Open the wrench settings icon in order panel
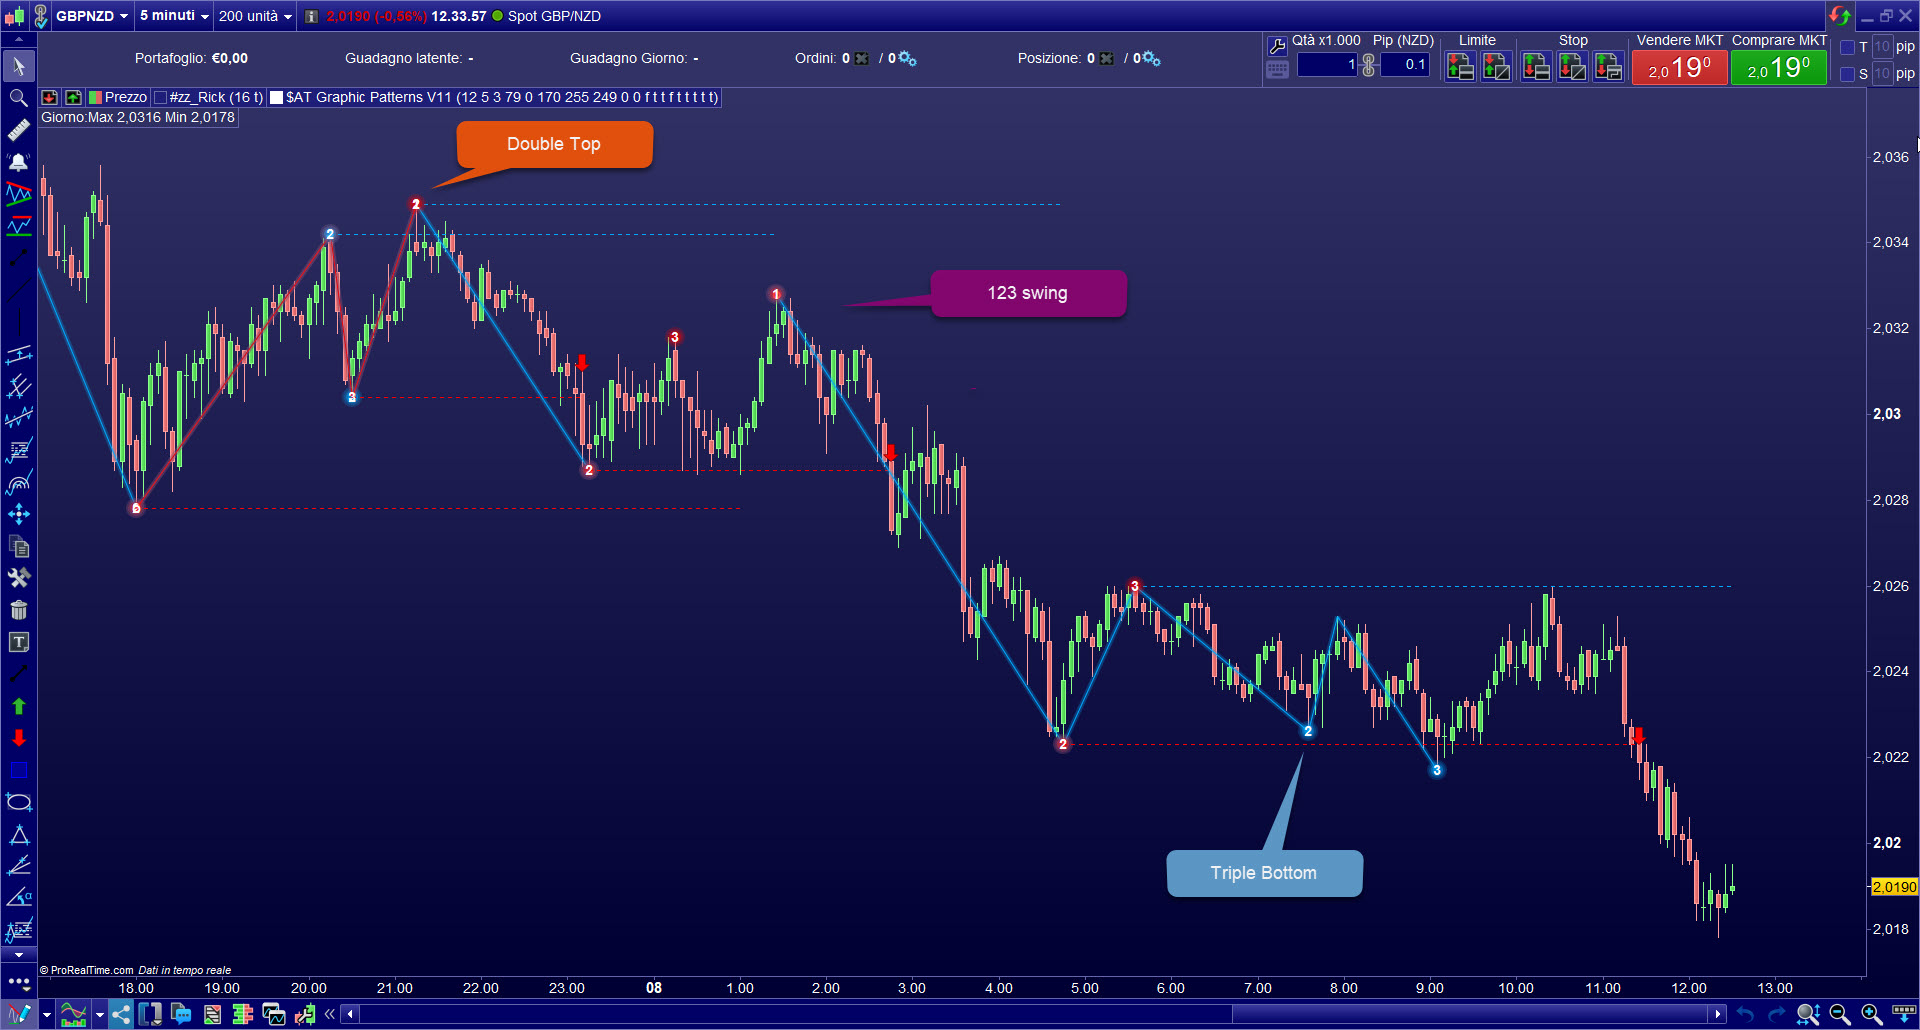 pyautogui.click(x=1277, y=46)
